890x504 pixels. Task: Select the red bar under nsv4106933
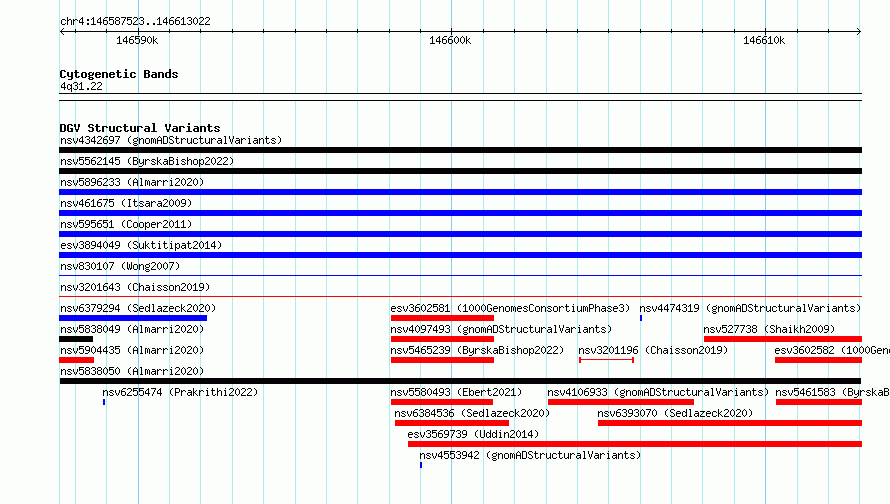620,402
